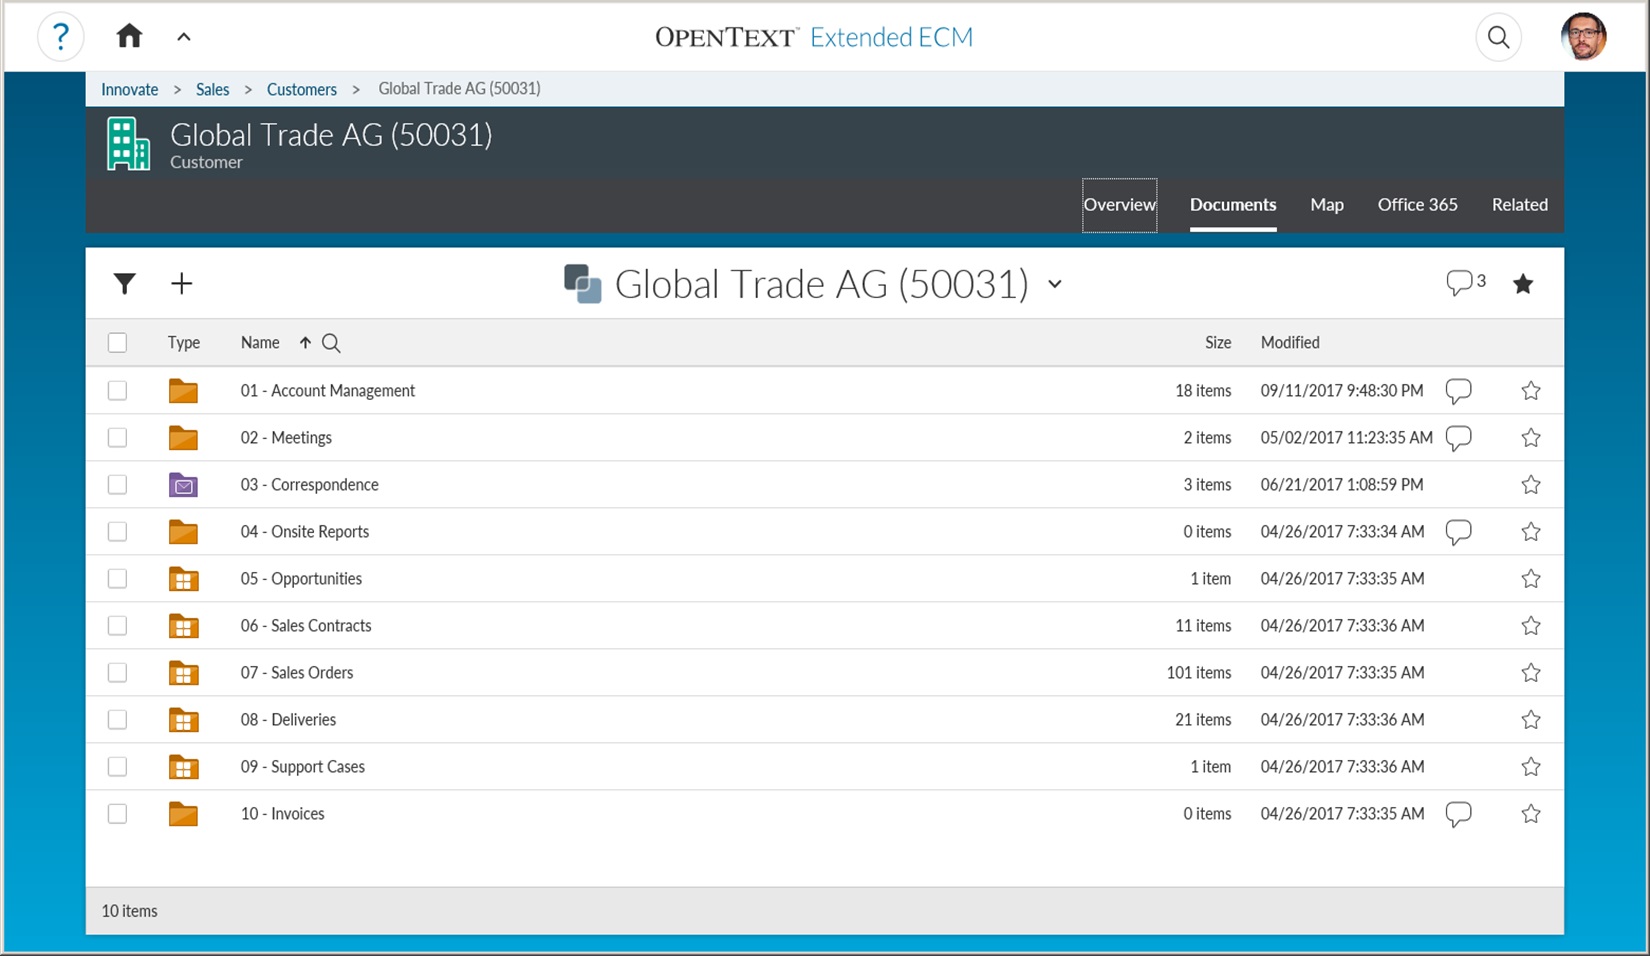Expand the dropdown next to Global Trade AG title
Image resolution: width=1650 pixels, height=956 pixels.
click(1055, 284)
